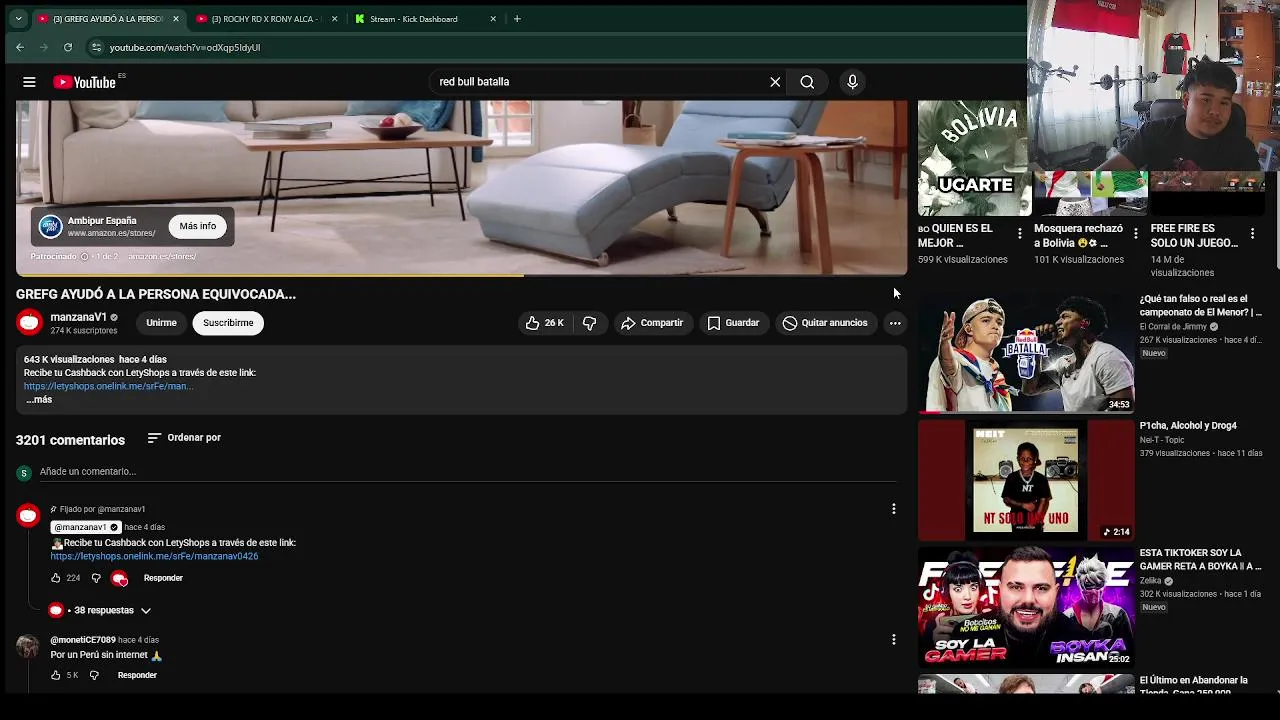Open a new browser tab
This screenshot has width=1280, height=720.
pyautogui.click(x=517, y=19)
